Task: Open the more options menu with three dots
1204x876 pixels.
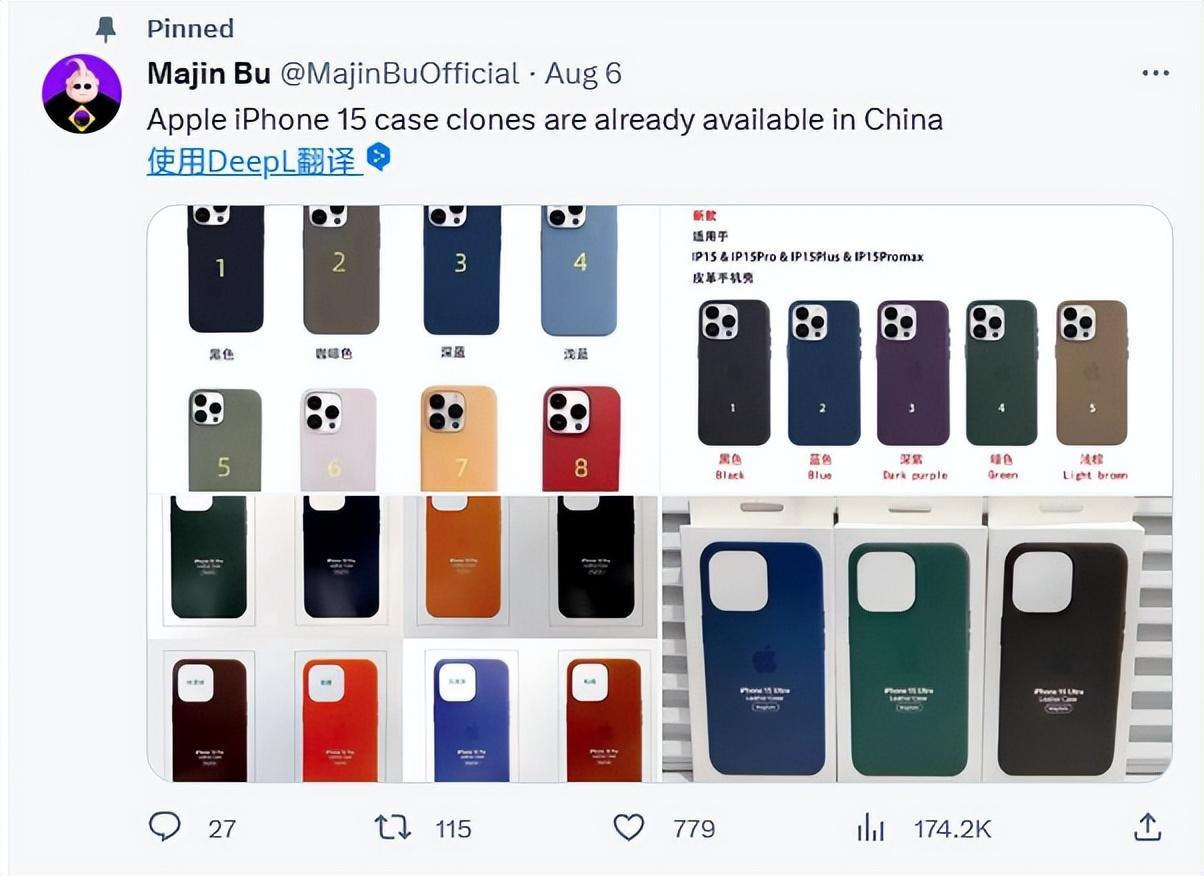Action: (x=1155, y=72)
